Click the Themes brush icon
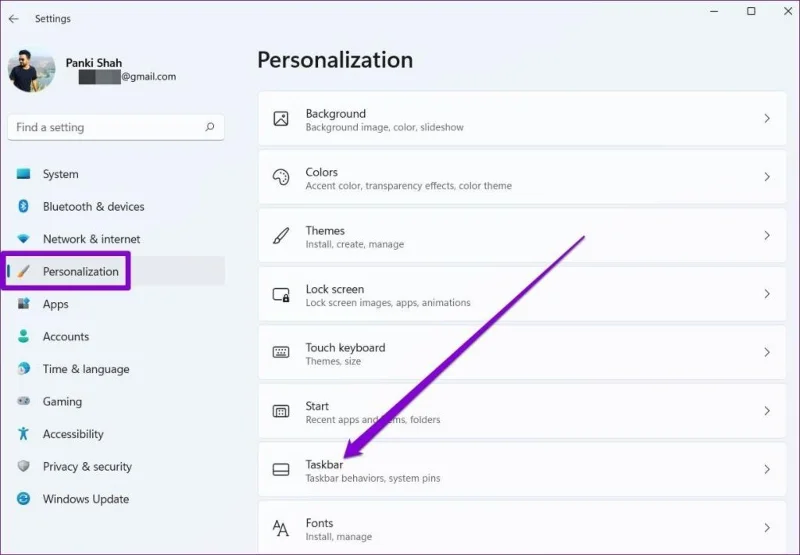Image resolution: width=800 pixels, height=555 pixels. coord(281,236)
